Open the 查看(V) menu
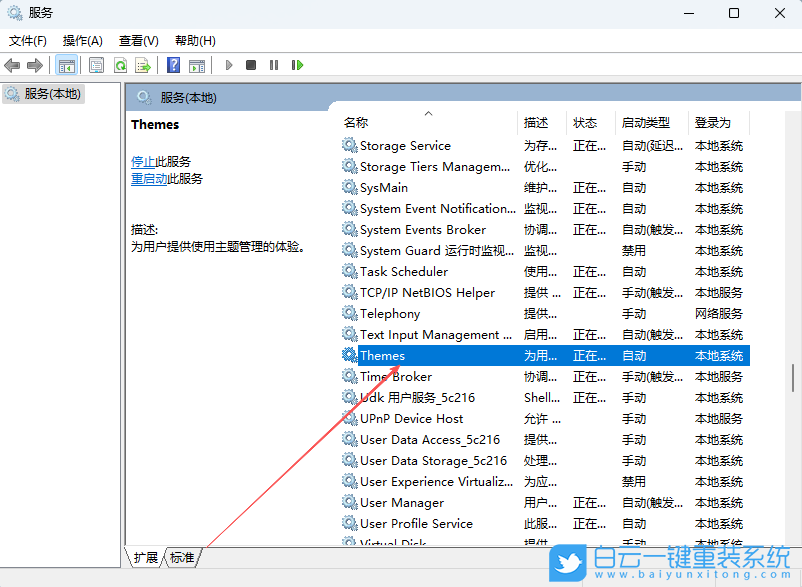 pyautogui.click(x=138, y=40)
